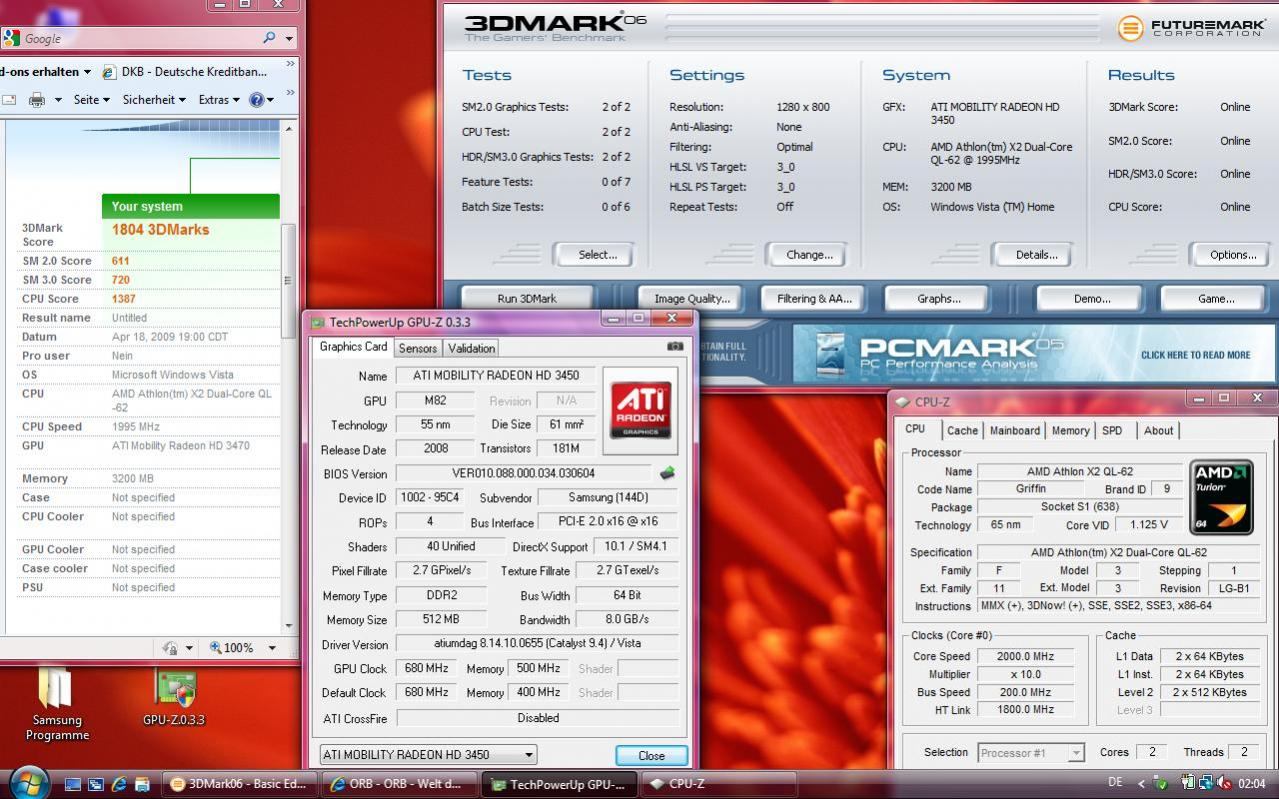The image size is (1279, 799).
Task: Click the Google search input field
Action: click(x=140, y=38)
